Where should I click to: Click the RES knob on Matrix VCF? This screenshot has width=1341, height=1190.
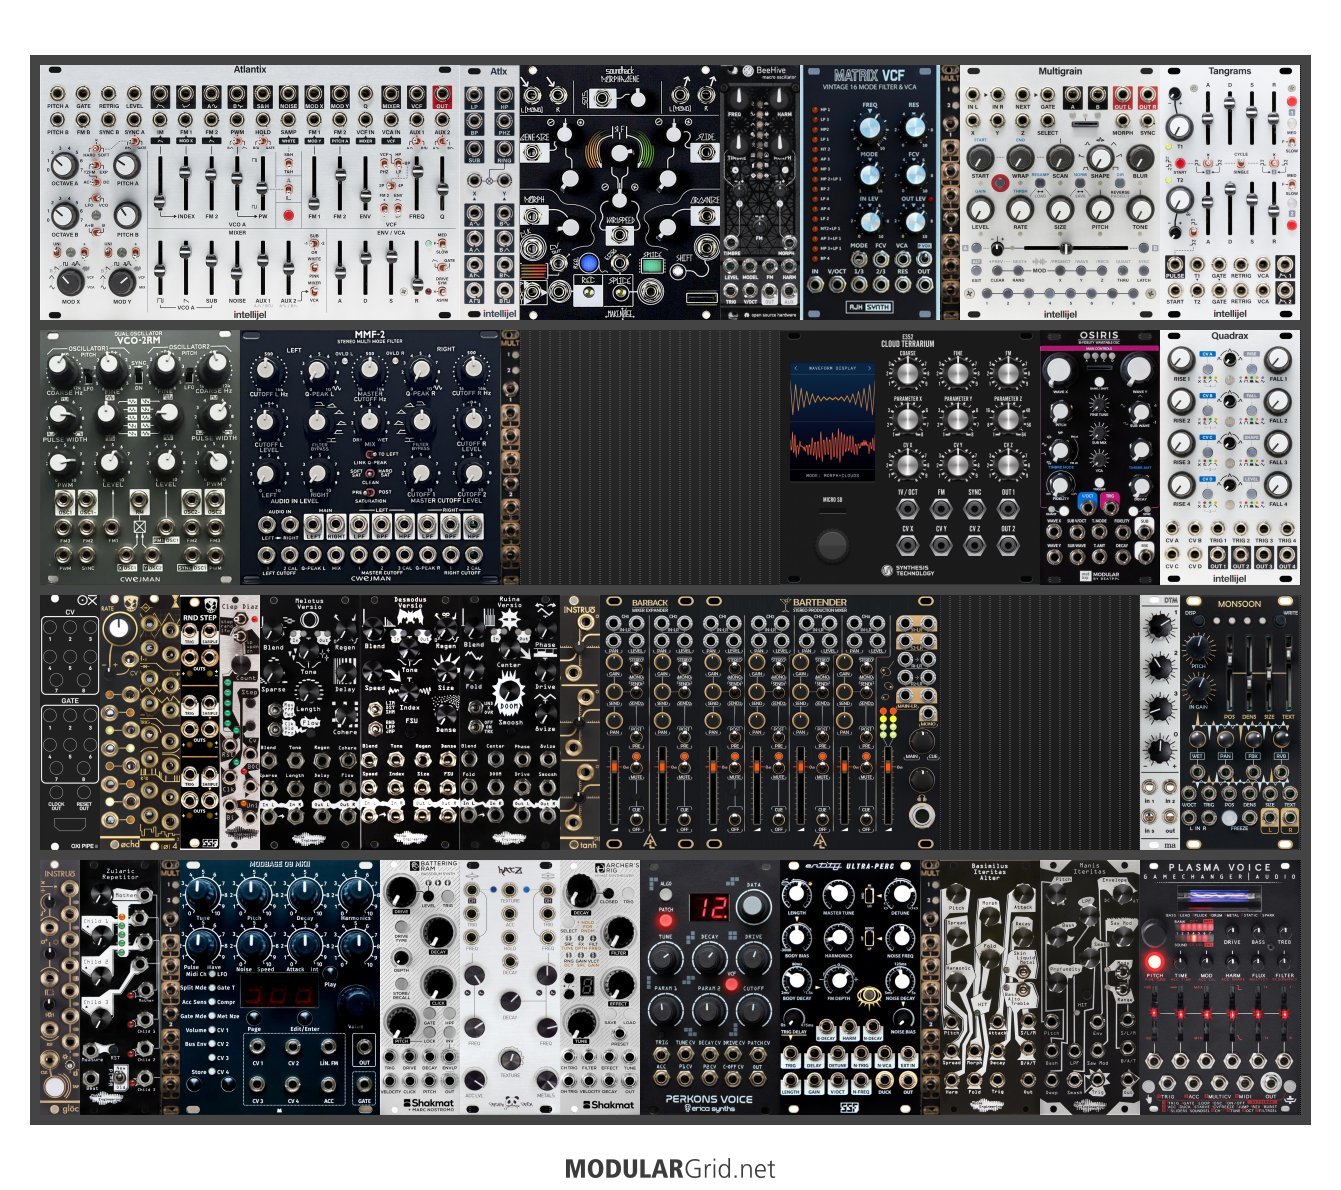click(x=915, y=127)
